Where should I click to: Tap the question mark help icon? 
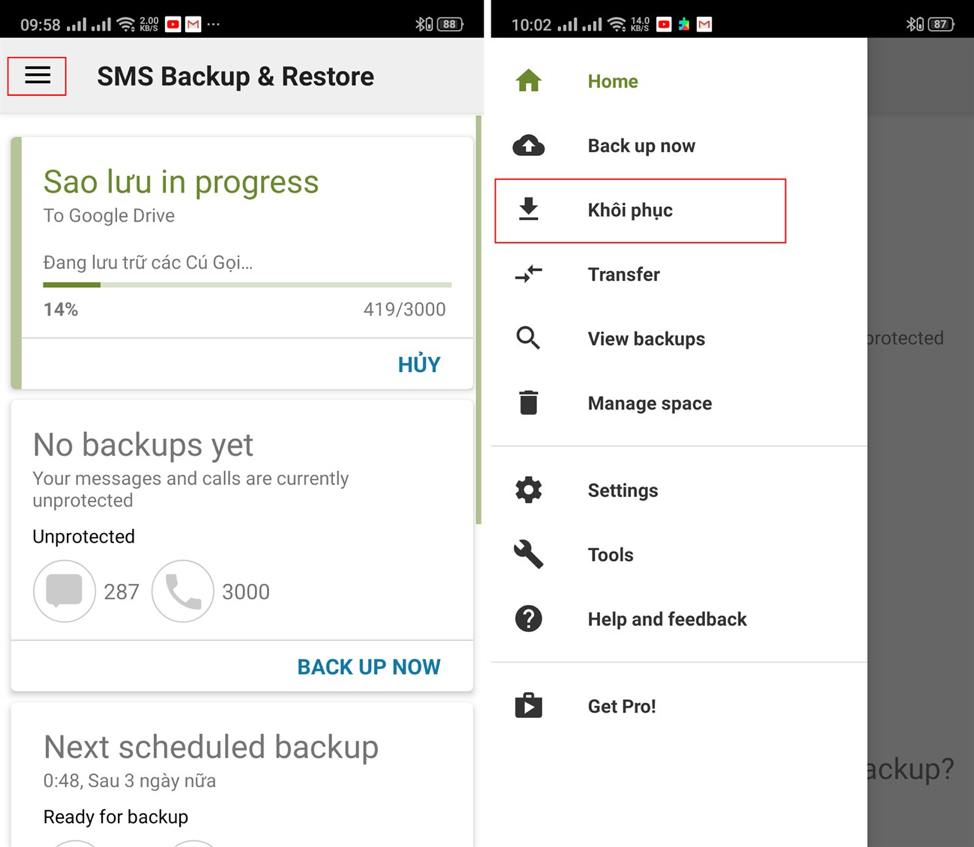tap(528, 618)
